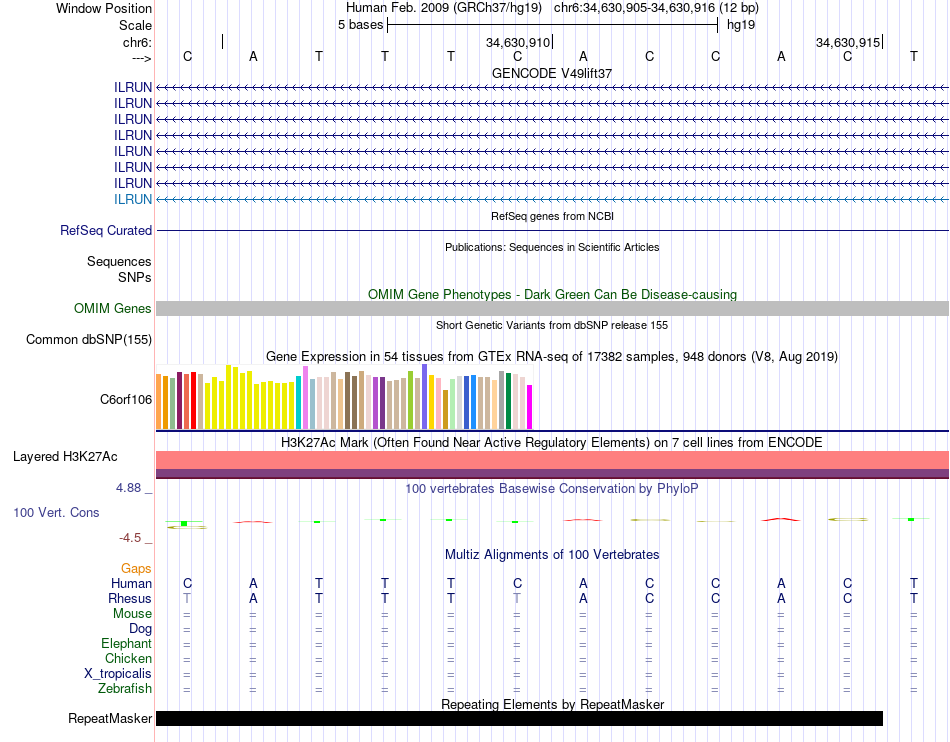Screen dimensions: 950x742
Task: Click the -4.5 lower scale value
Action: point(130,538)
